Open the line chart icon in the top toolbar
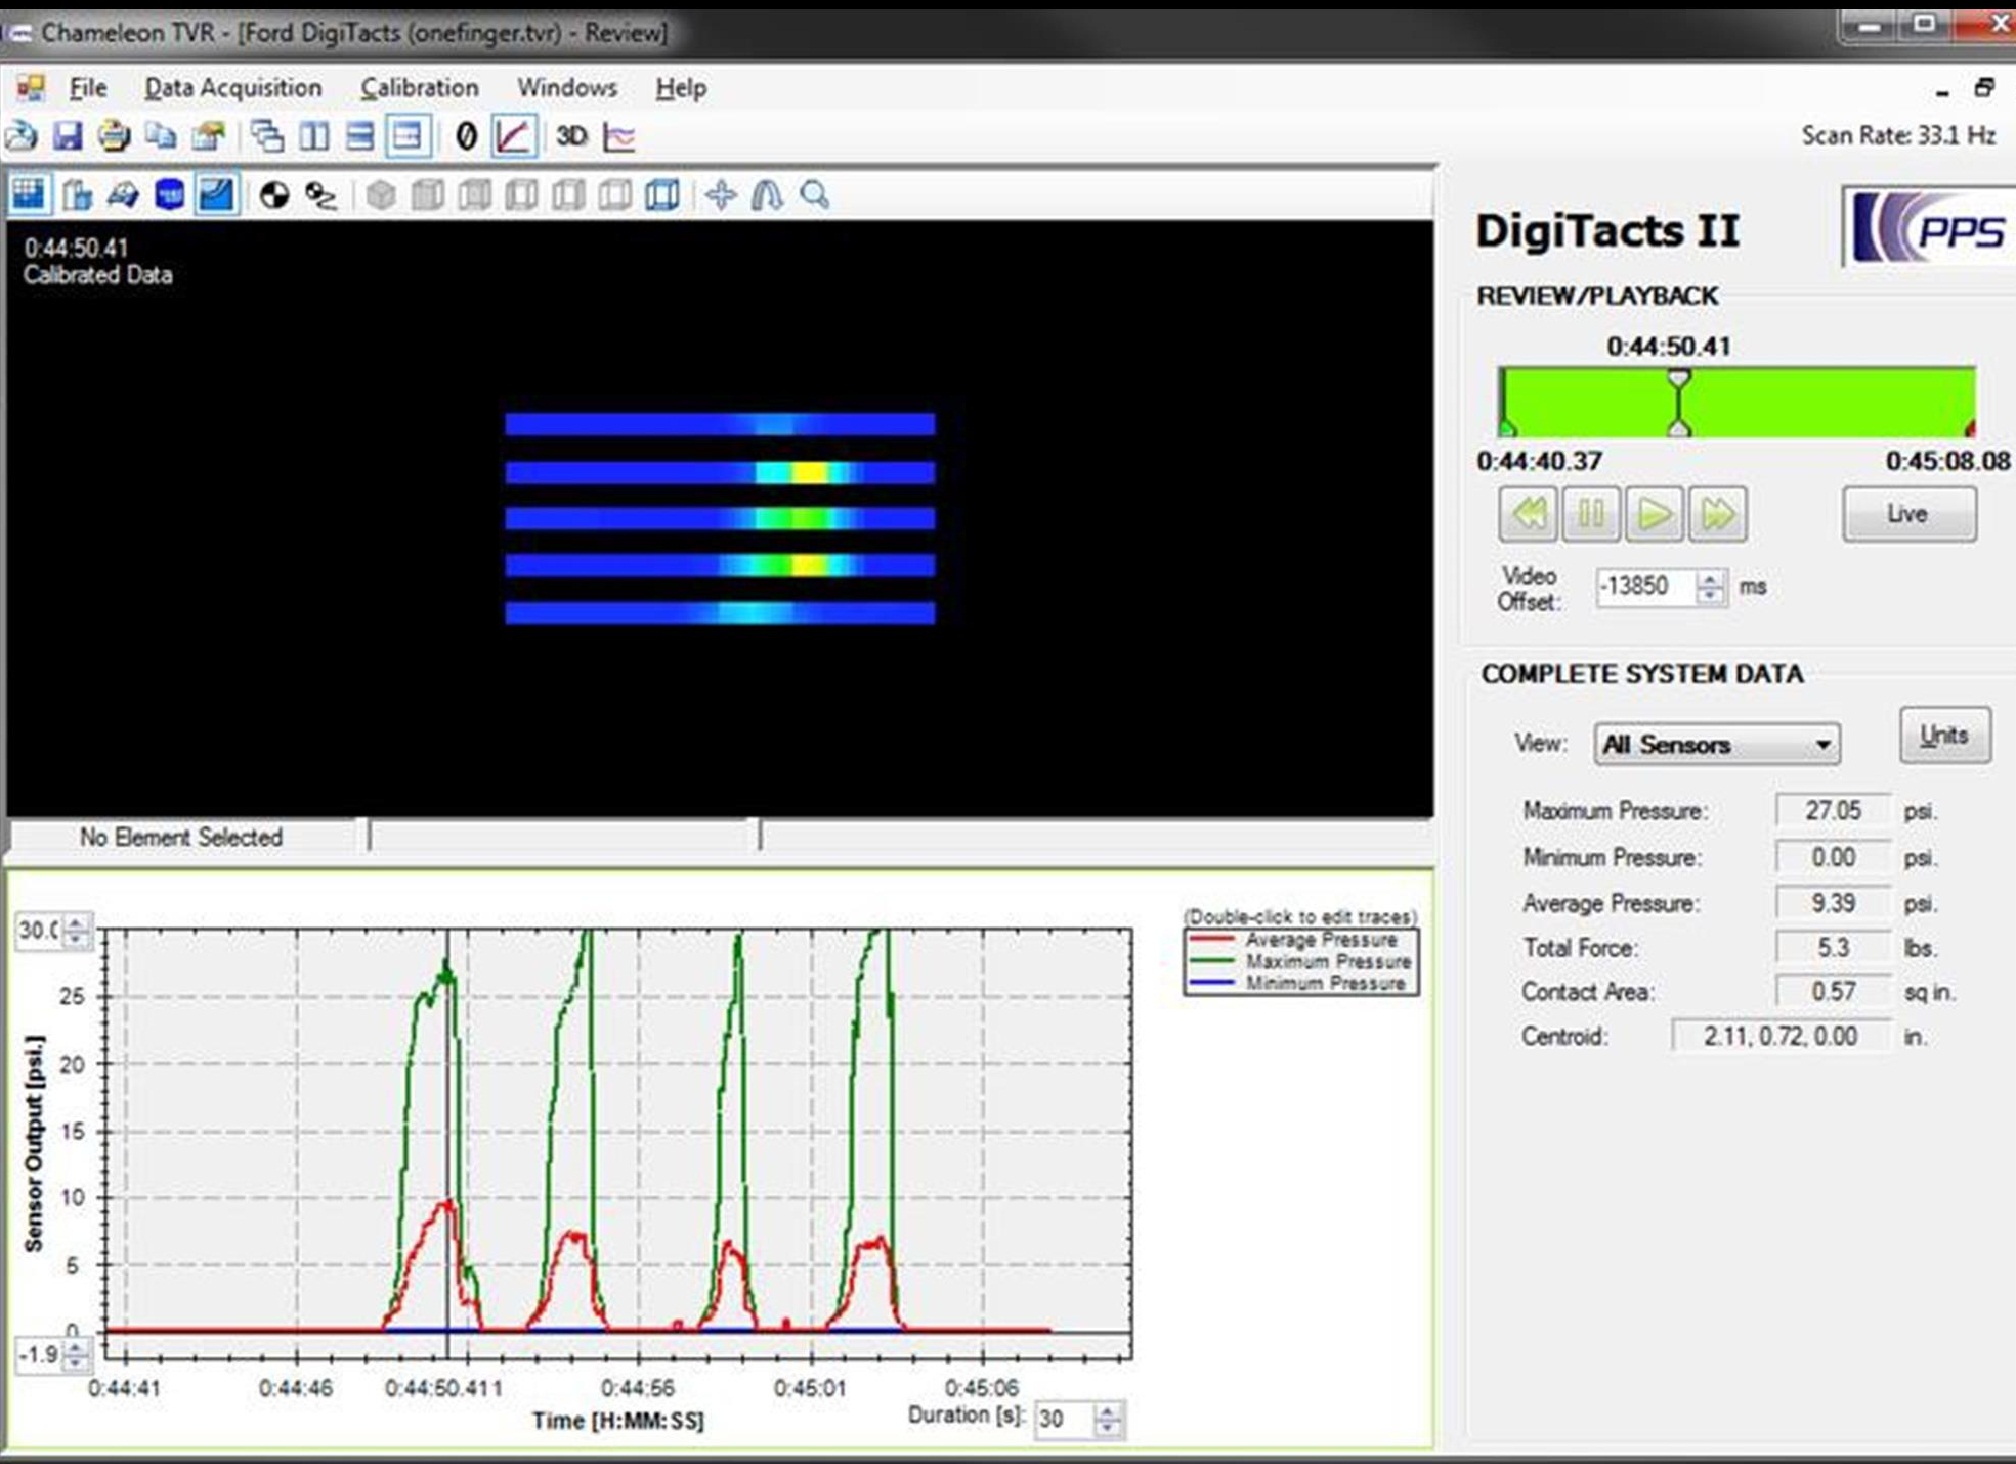Screen dimensions: 2016x1464 pos(620,137)
